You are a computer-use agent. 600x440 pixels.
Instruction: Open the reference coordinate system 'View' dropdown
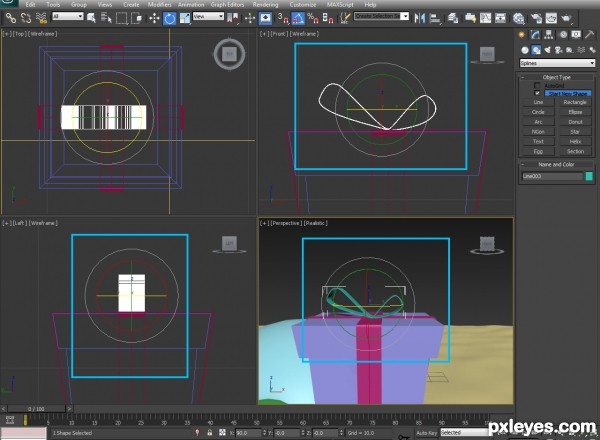pyautogui.click(x=208, y=16)
